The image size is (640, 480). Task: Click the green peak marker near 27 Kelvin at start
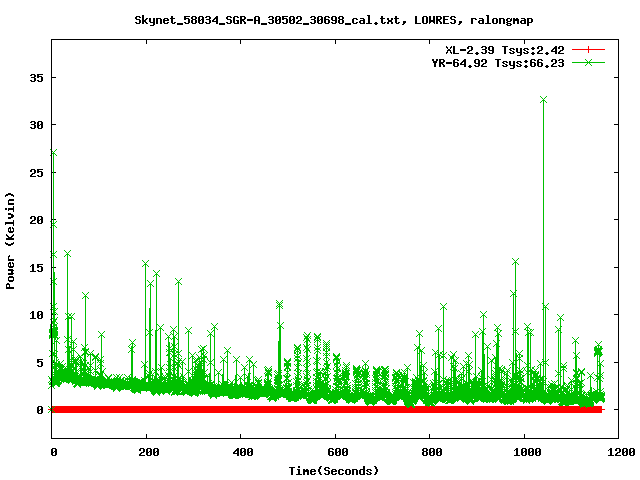[x=53, y=153]
